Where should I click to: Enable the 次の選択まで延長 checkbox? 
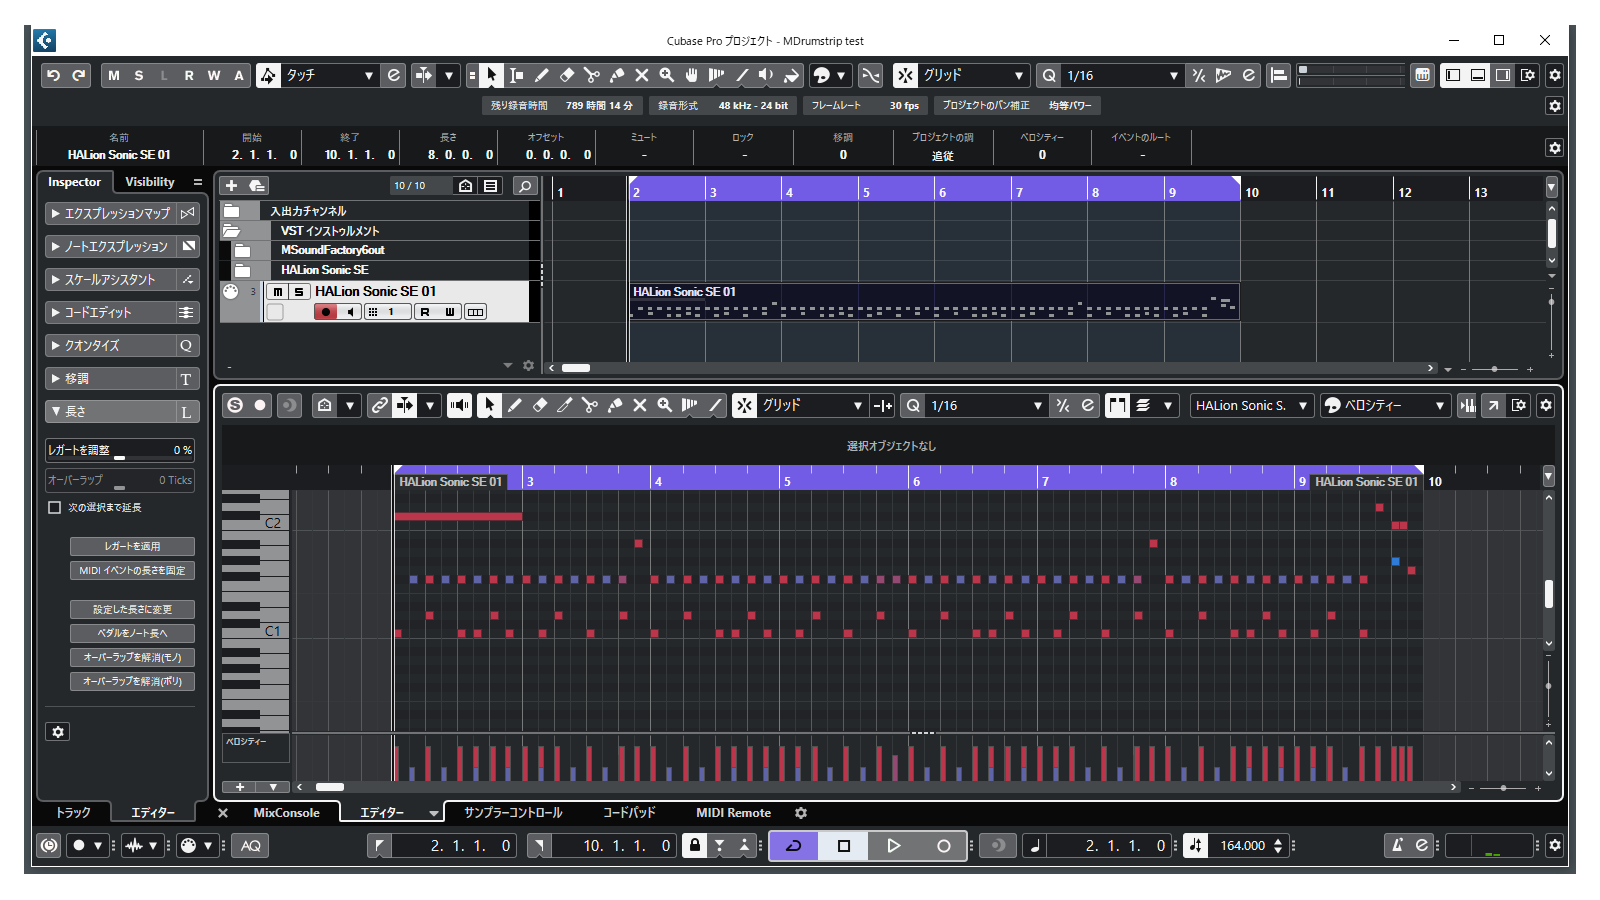[55, 508]
